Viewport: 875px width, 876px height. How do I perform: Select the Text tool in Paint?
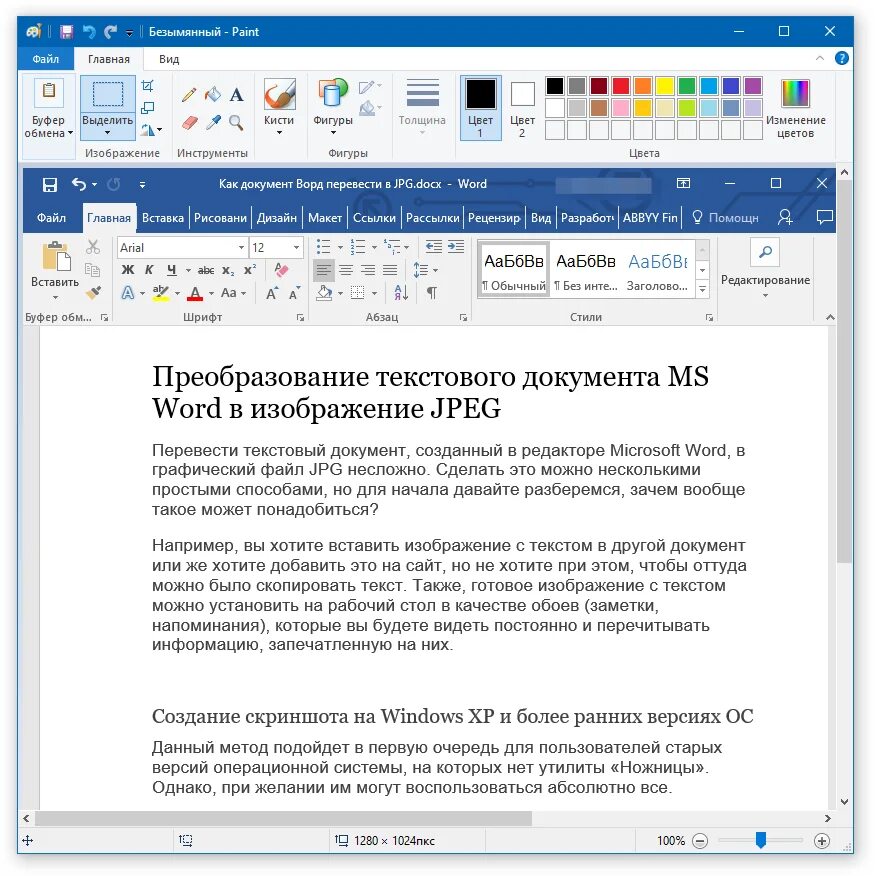[x=236, y=94]
